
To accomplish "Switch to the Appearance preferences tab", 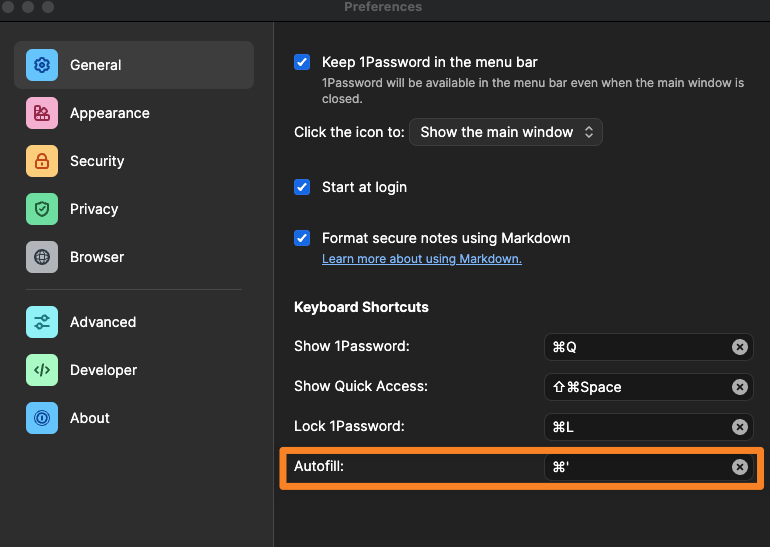I will 109,113.
